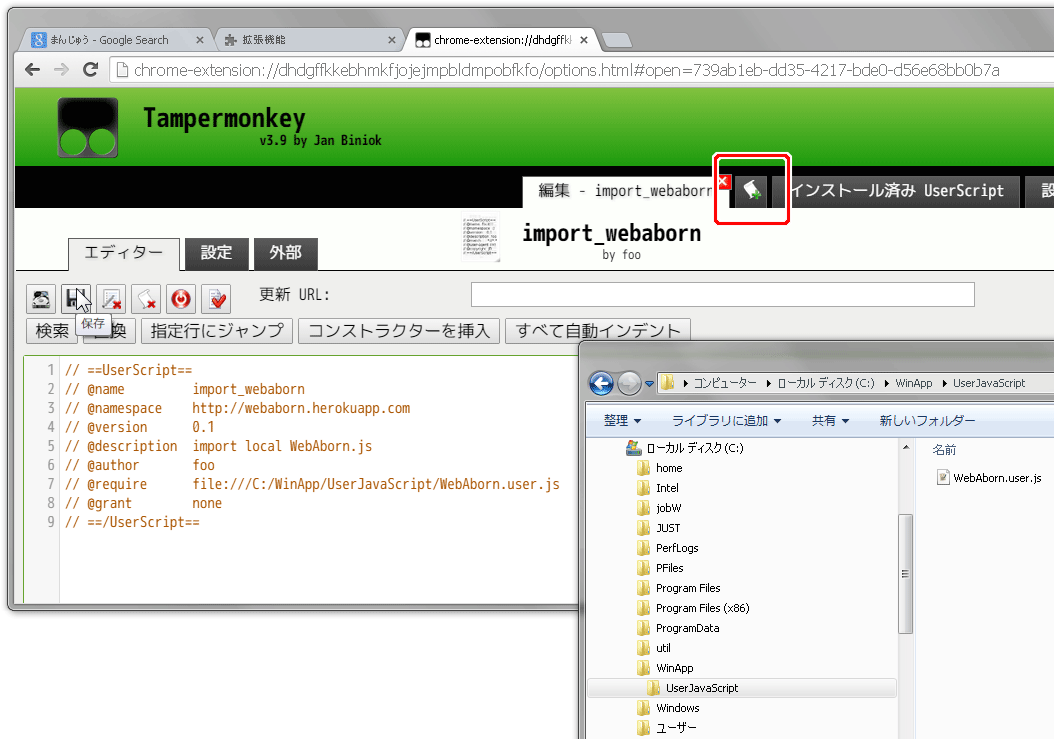Select the Program Files folder in the tree

pos(678,588)
